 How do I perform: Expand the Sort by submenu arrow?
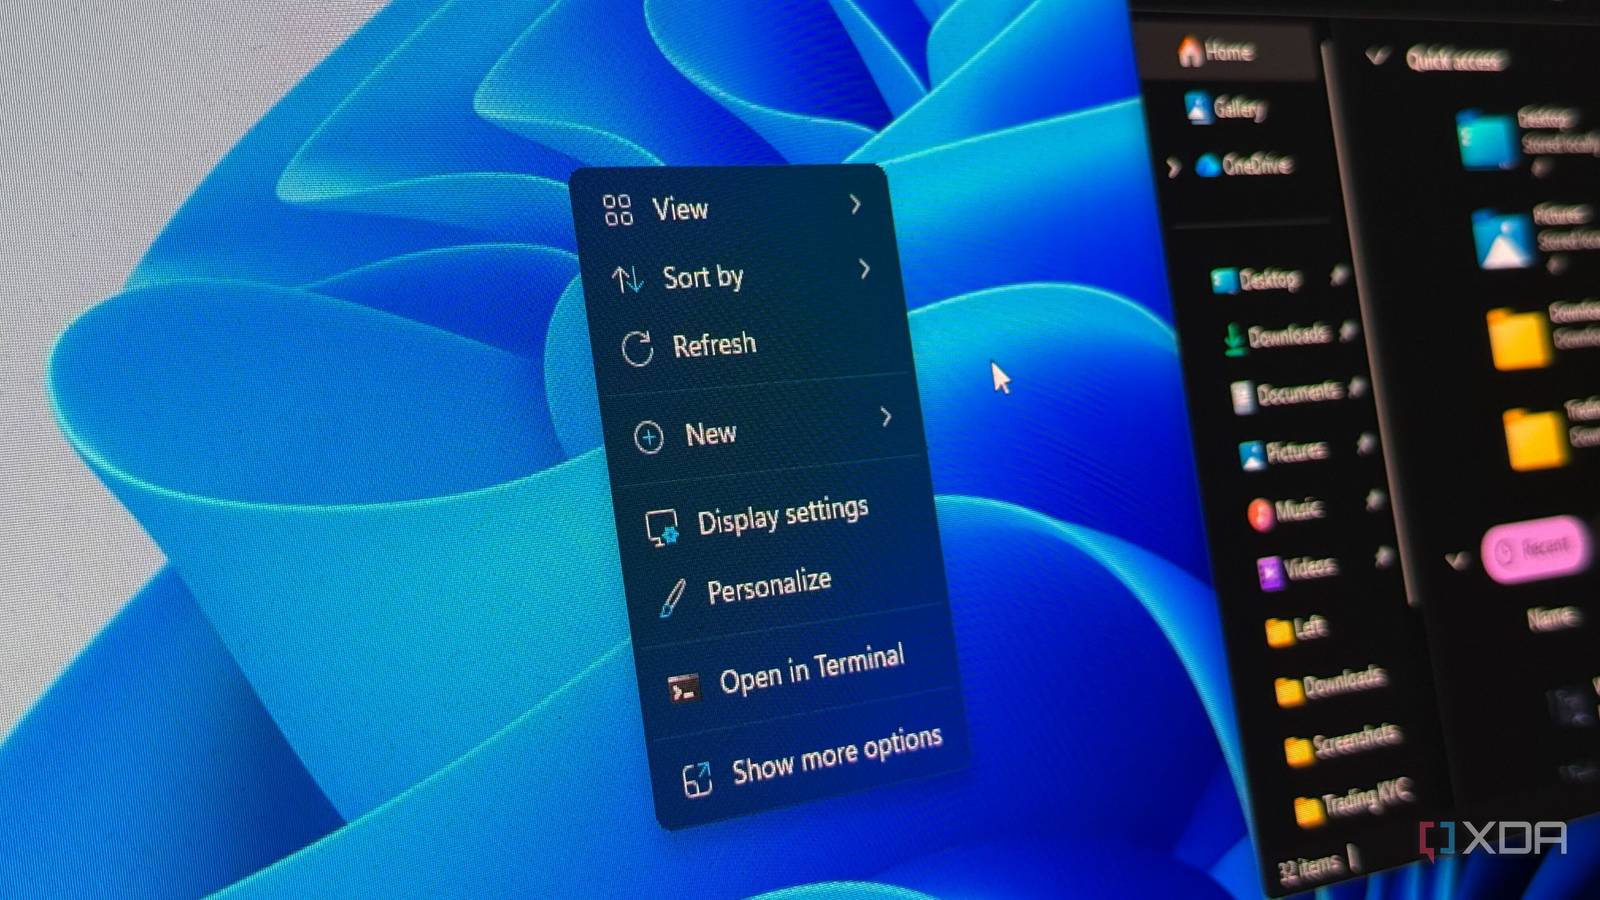point(865,269)
